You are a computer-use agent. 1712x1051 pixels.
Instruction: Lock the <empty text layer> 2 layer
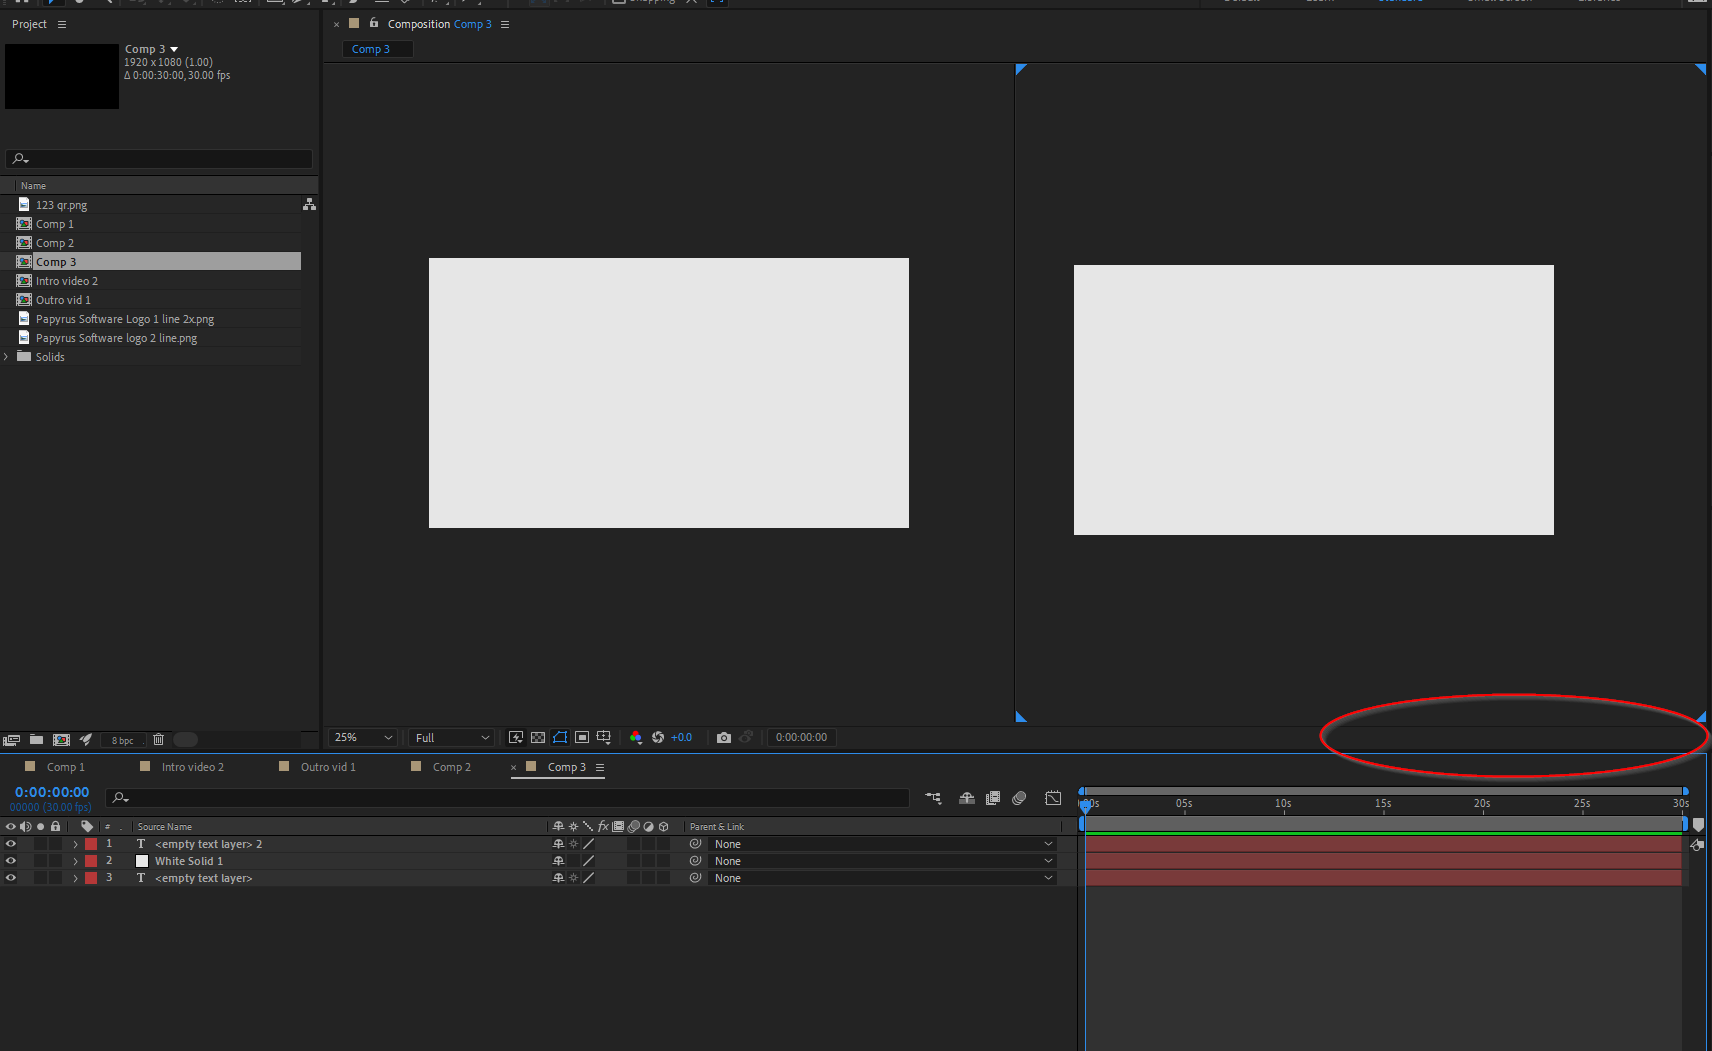(x=55, y=844)
